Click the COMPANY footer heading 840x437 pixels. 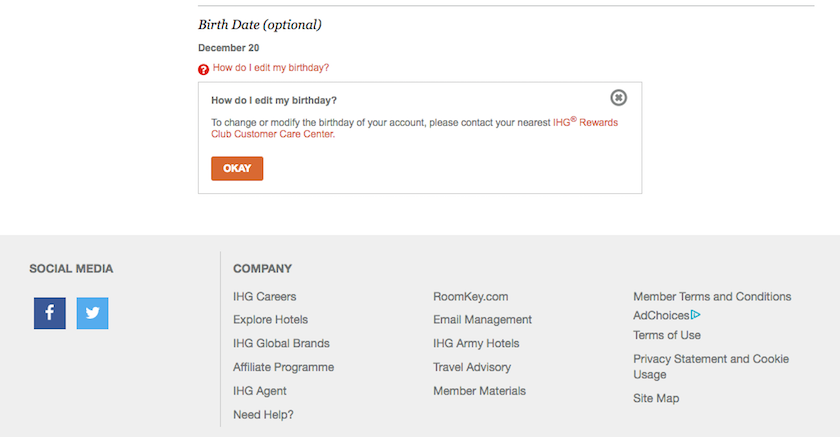point(262,269)
